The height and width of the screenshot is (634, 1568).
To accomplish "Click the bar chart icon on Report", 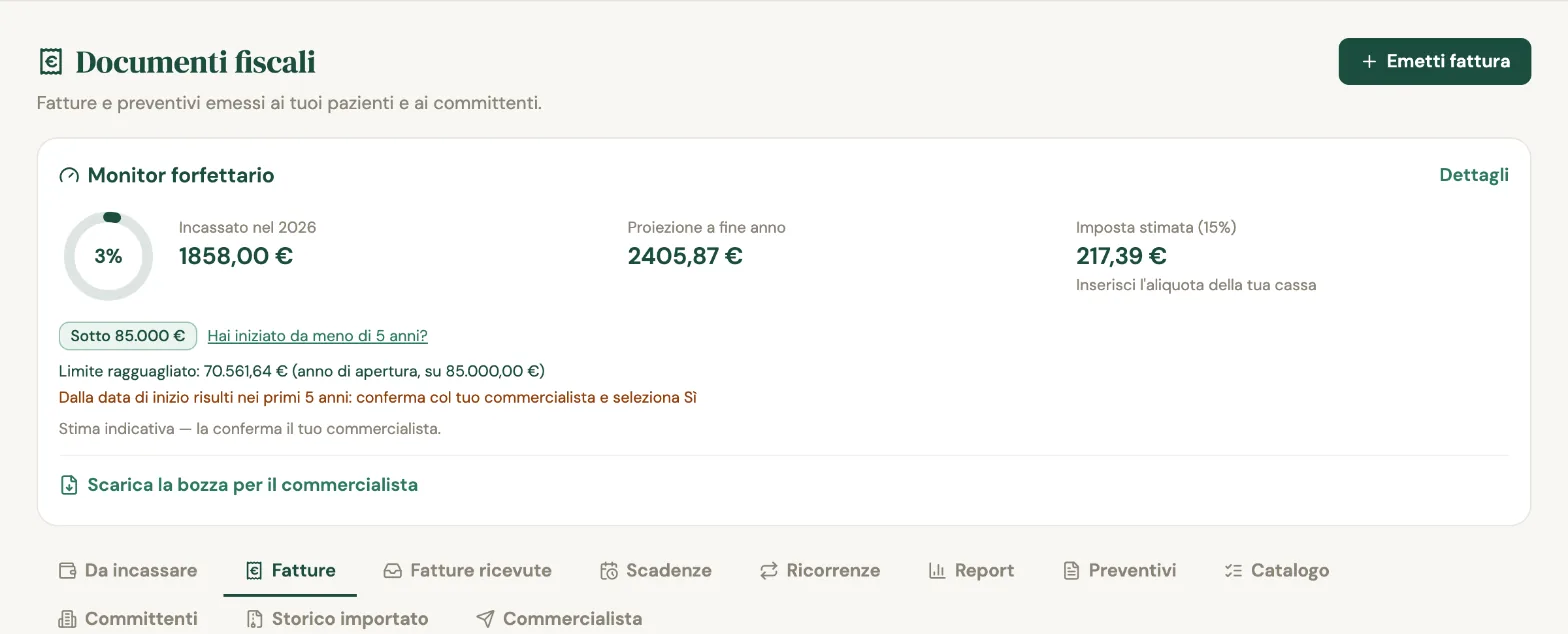I will pyautogui.click(x=937, y=571).
